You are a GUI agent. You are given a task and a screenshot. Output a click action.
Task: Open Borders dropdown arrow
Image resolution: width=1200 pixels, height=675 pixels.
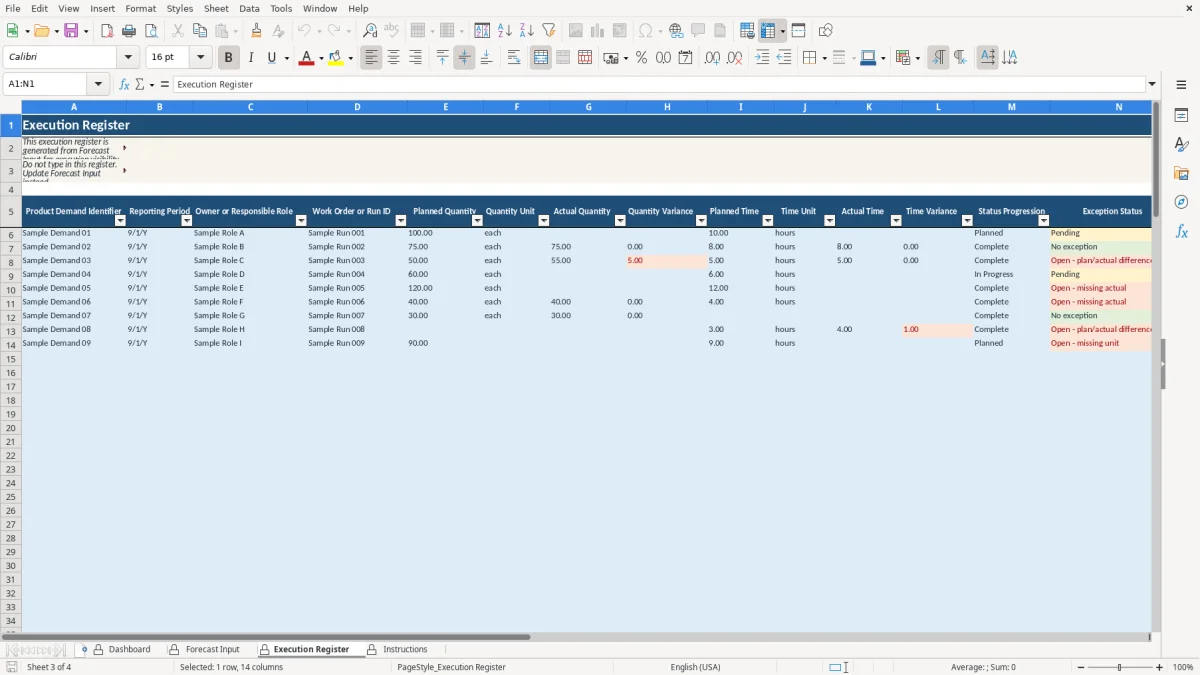pos(823,58)
